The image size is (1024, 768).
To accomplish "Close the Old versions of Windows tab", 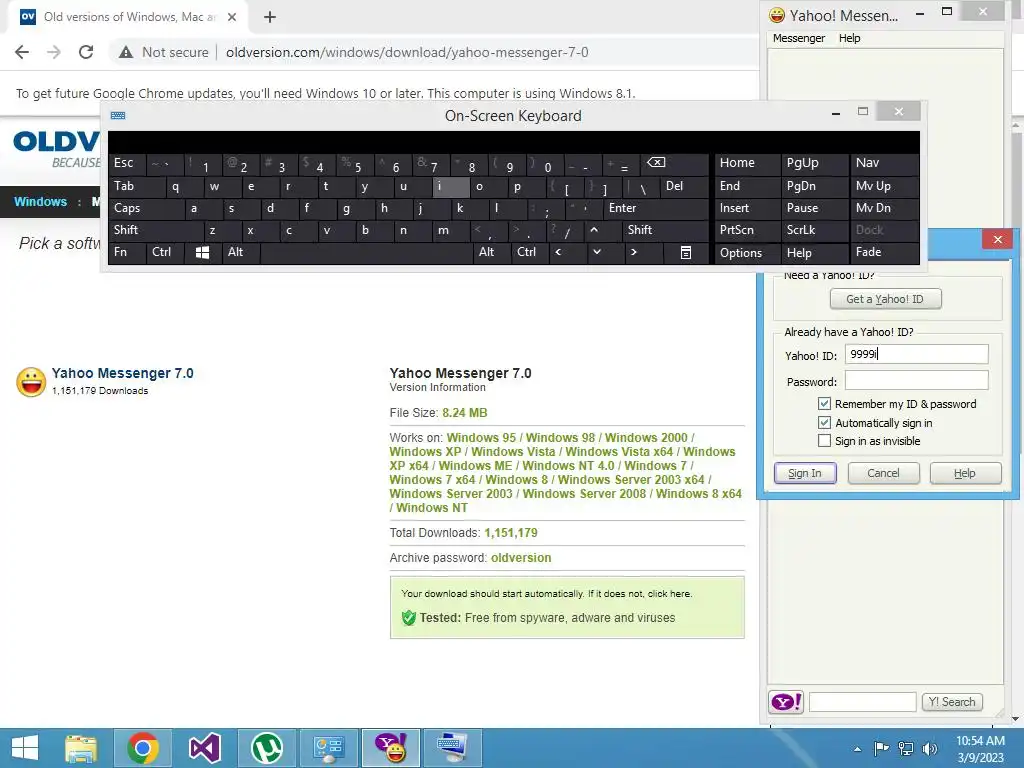I will (232, 17).
